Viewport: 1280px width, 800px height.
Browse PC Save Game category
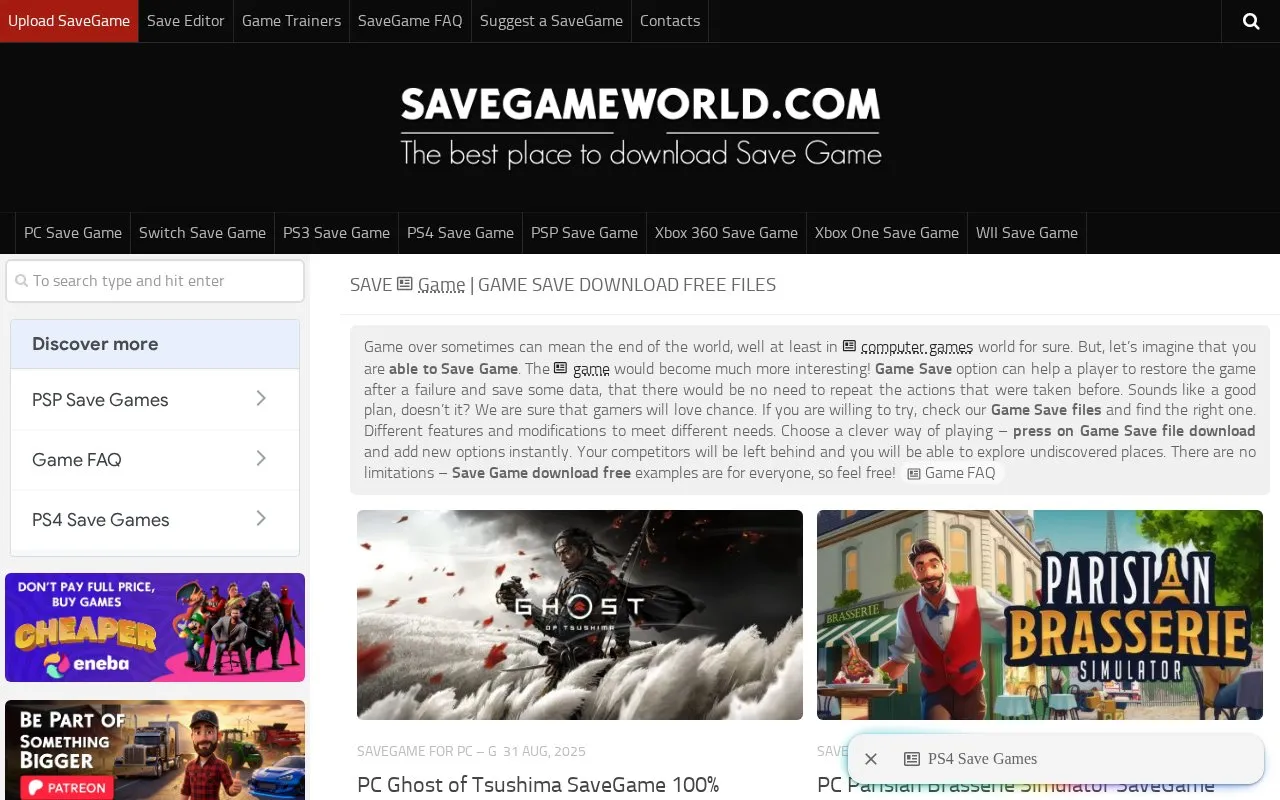(x=73, y=233)
